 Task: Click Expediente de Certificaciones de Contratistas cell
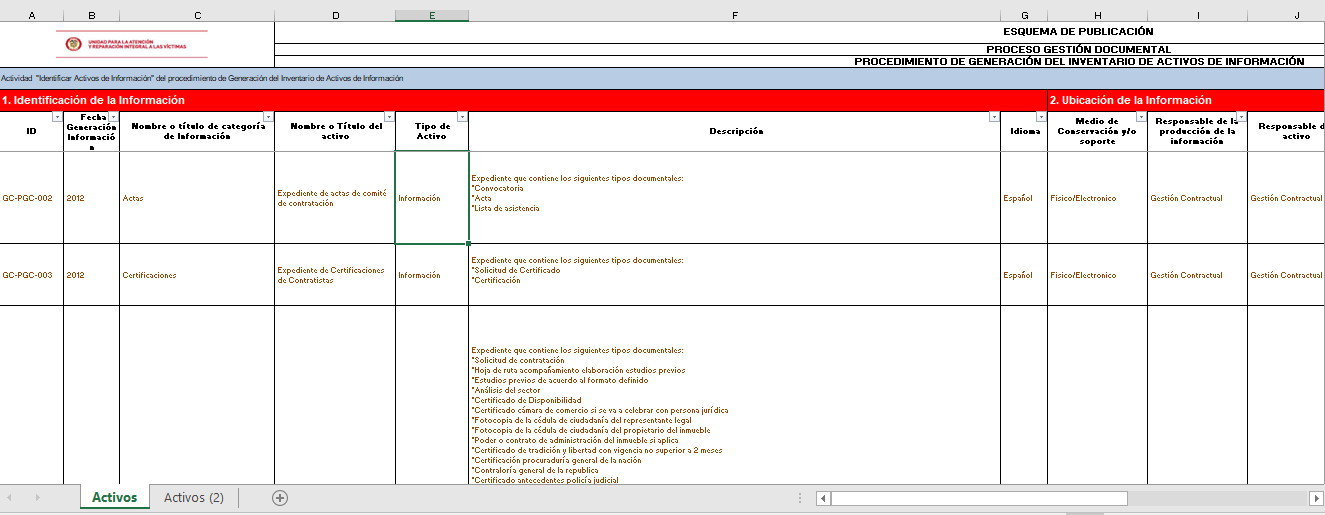pyautogui.click(x=335, y=275)
